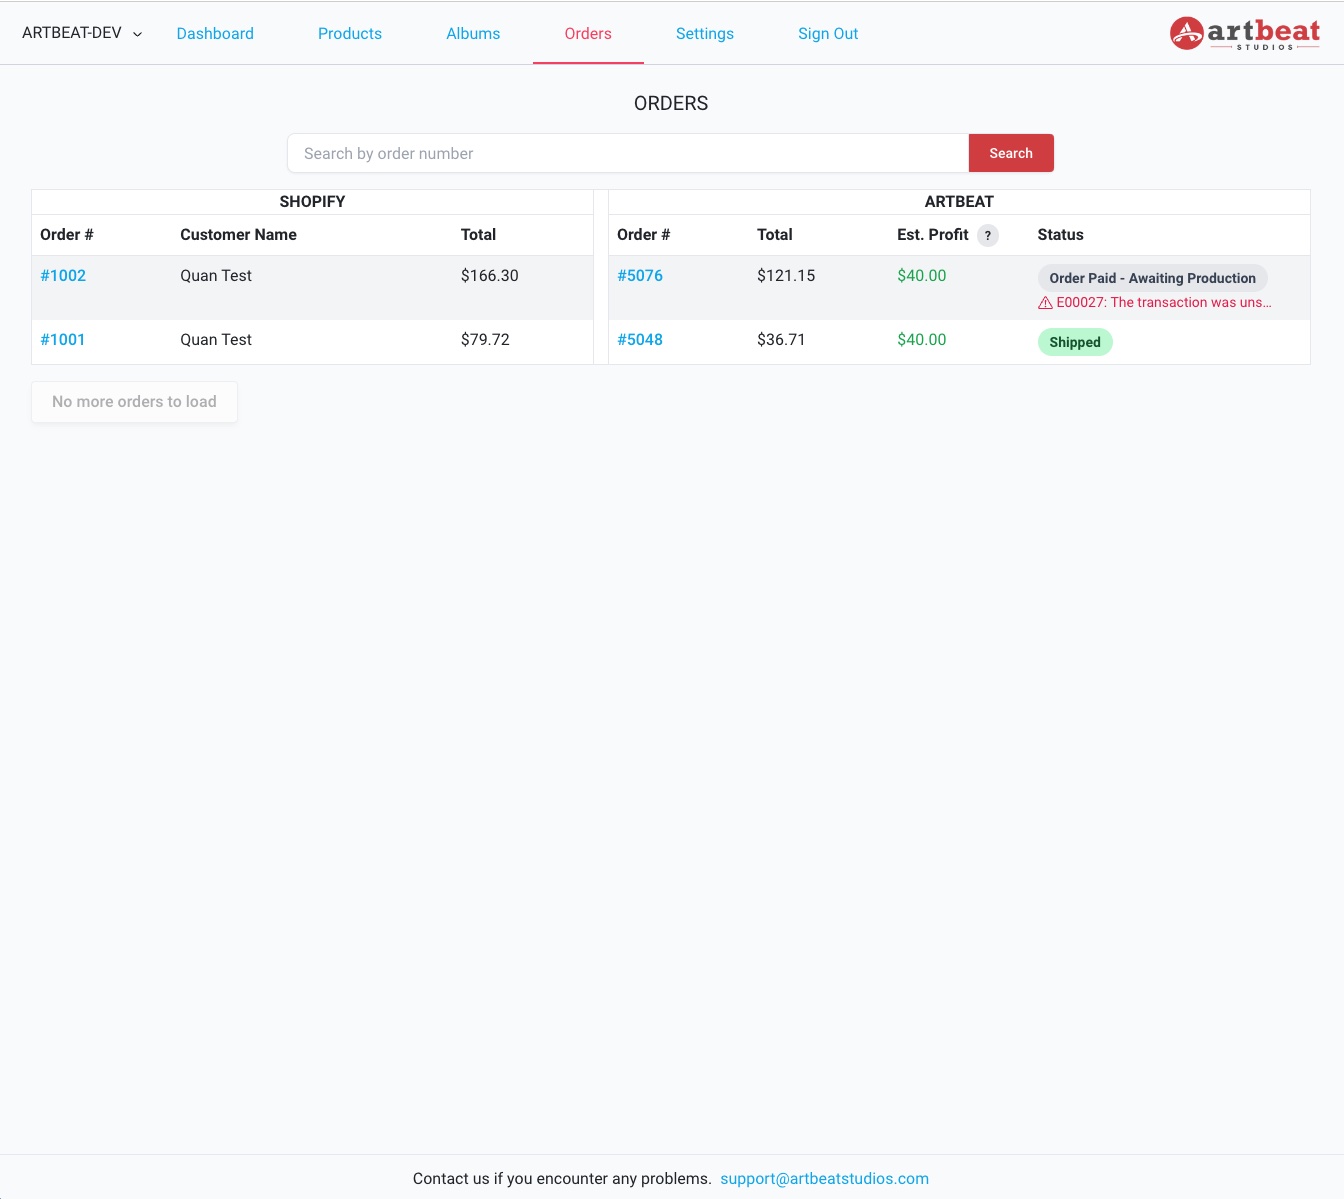The height and width of the screenshot is (1199, 1344).
Task: Click the Artbeat Studios logo
Action: click(1245, 33)
